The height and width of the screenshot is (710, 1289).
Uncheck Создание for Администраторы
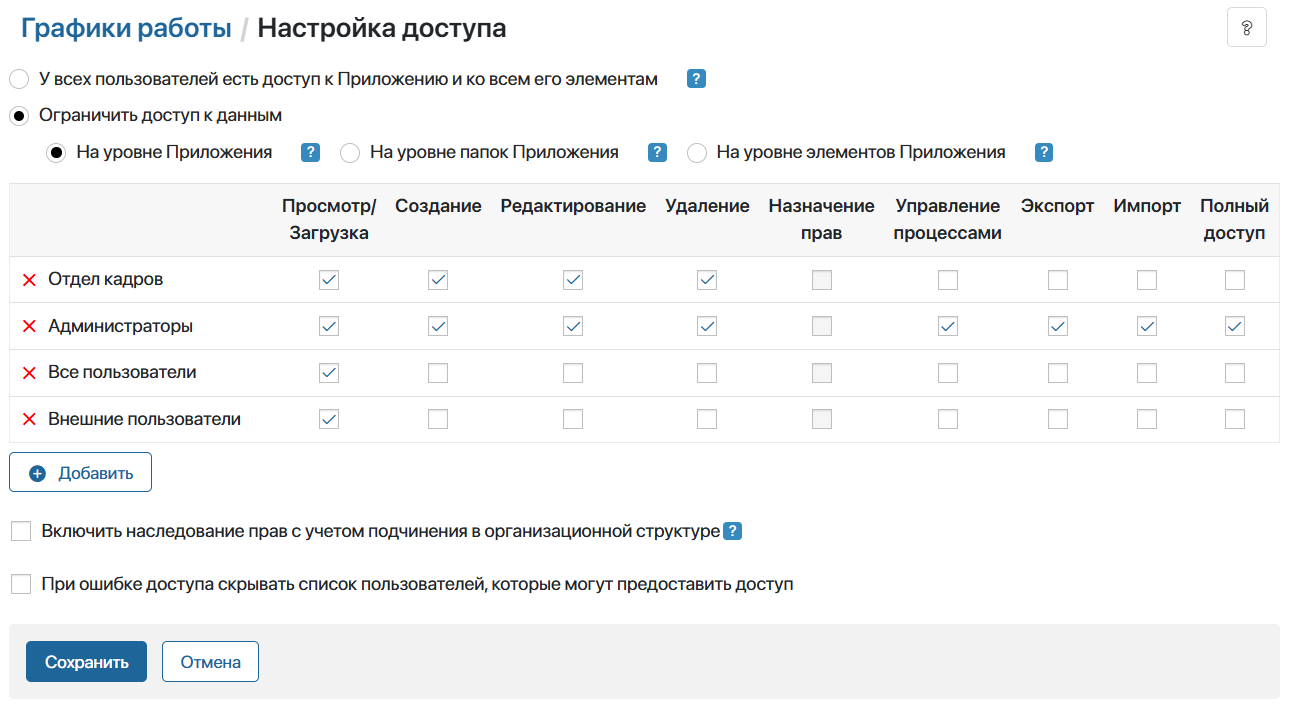(438, 326)
